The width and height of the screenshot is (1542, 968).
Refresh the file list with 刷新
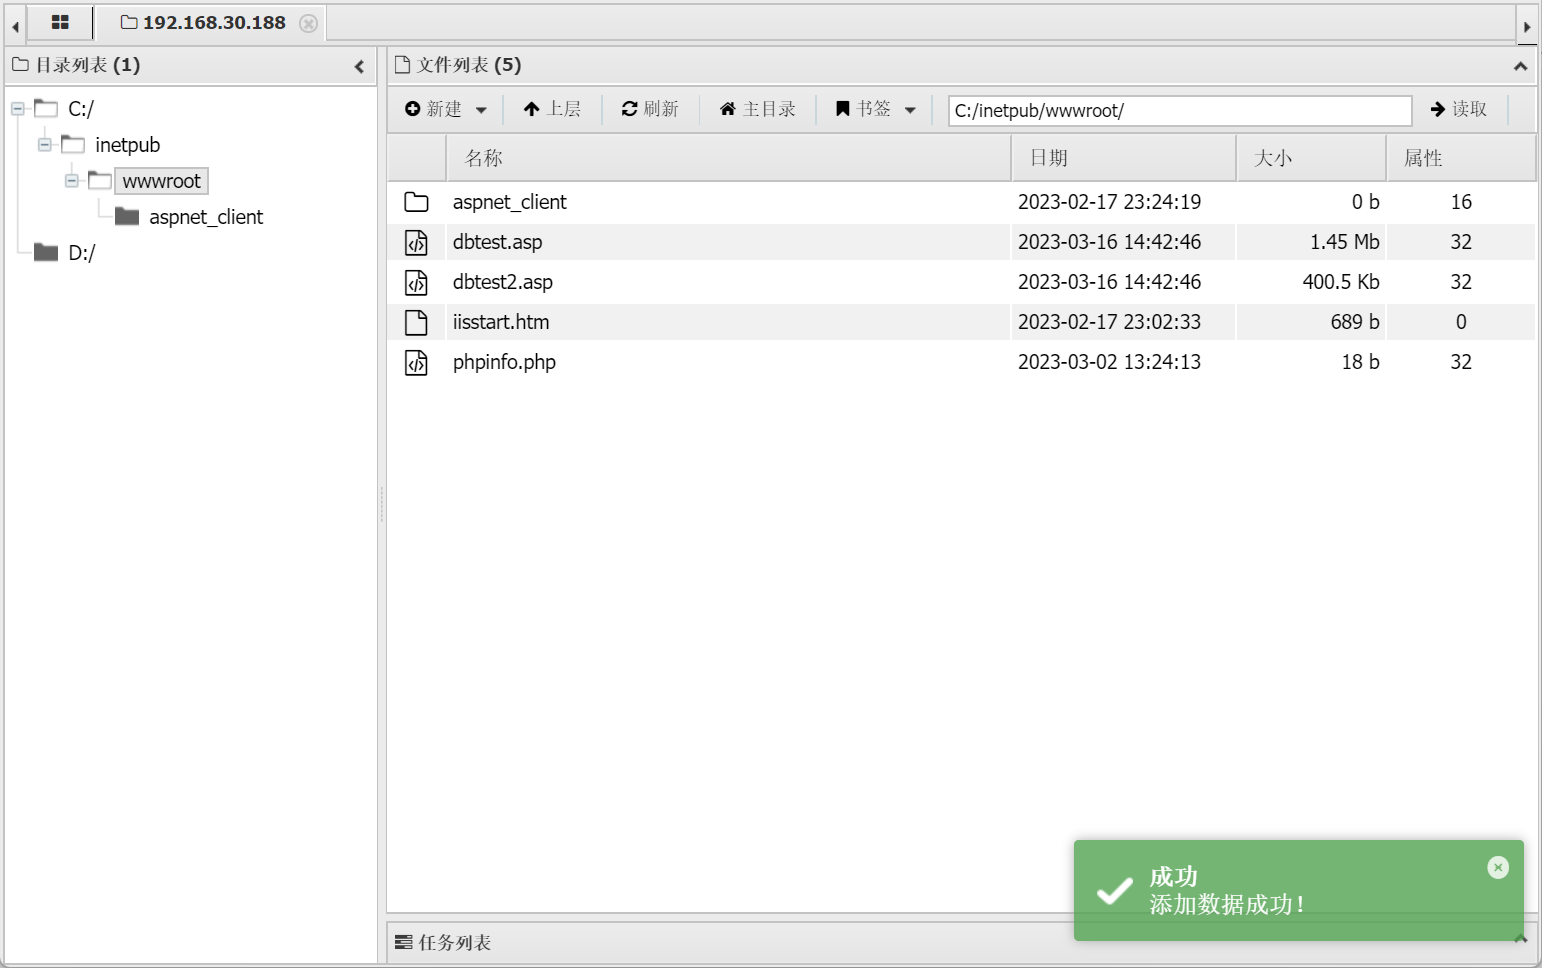click(650, 109)
